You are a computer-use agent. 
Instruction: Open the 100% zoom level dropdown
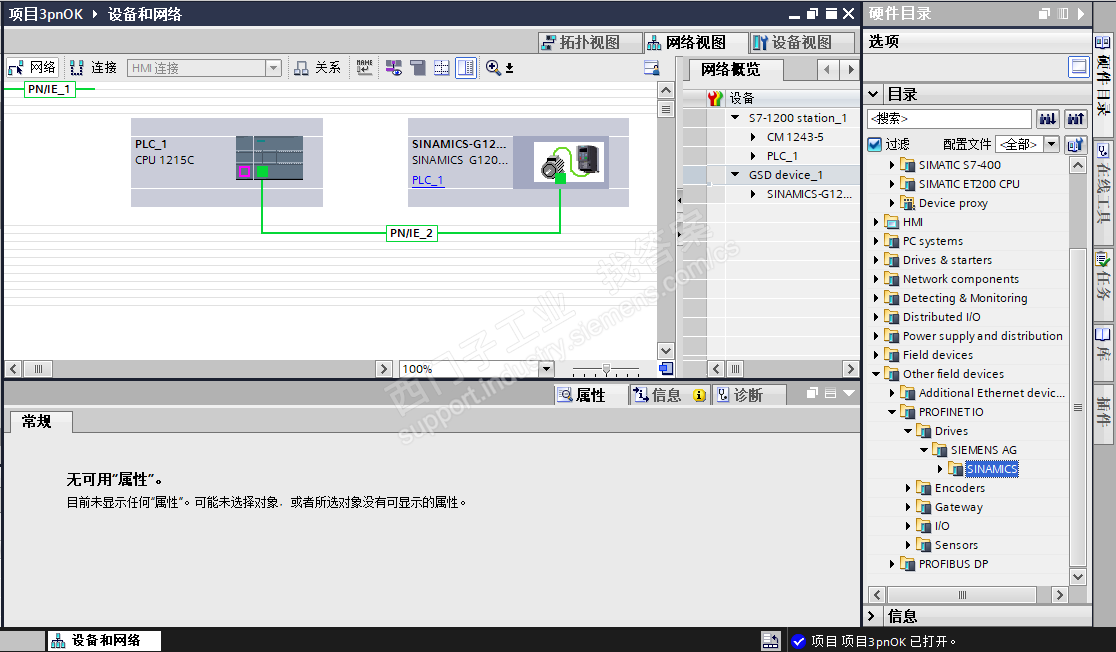[547, 369]
